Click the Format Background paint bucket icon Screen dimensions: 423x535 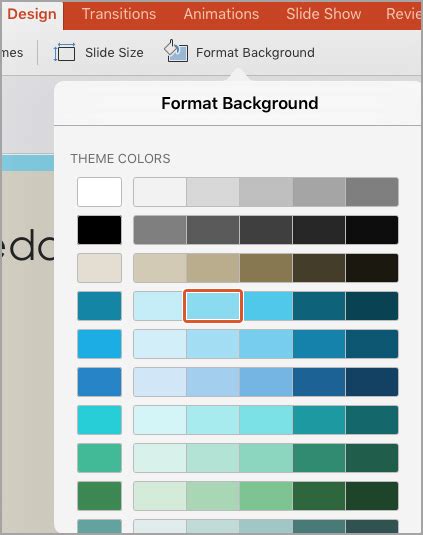click(x=176, y=51)
